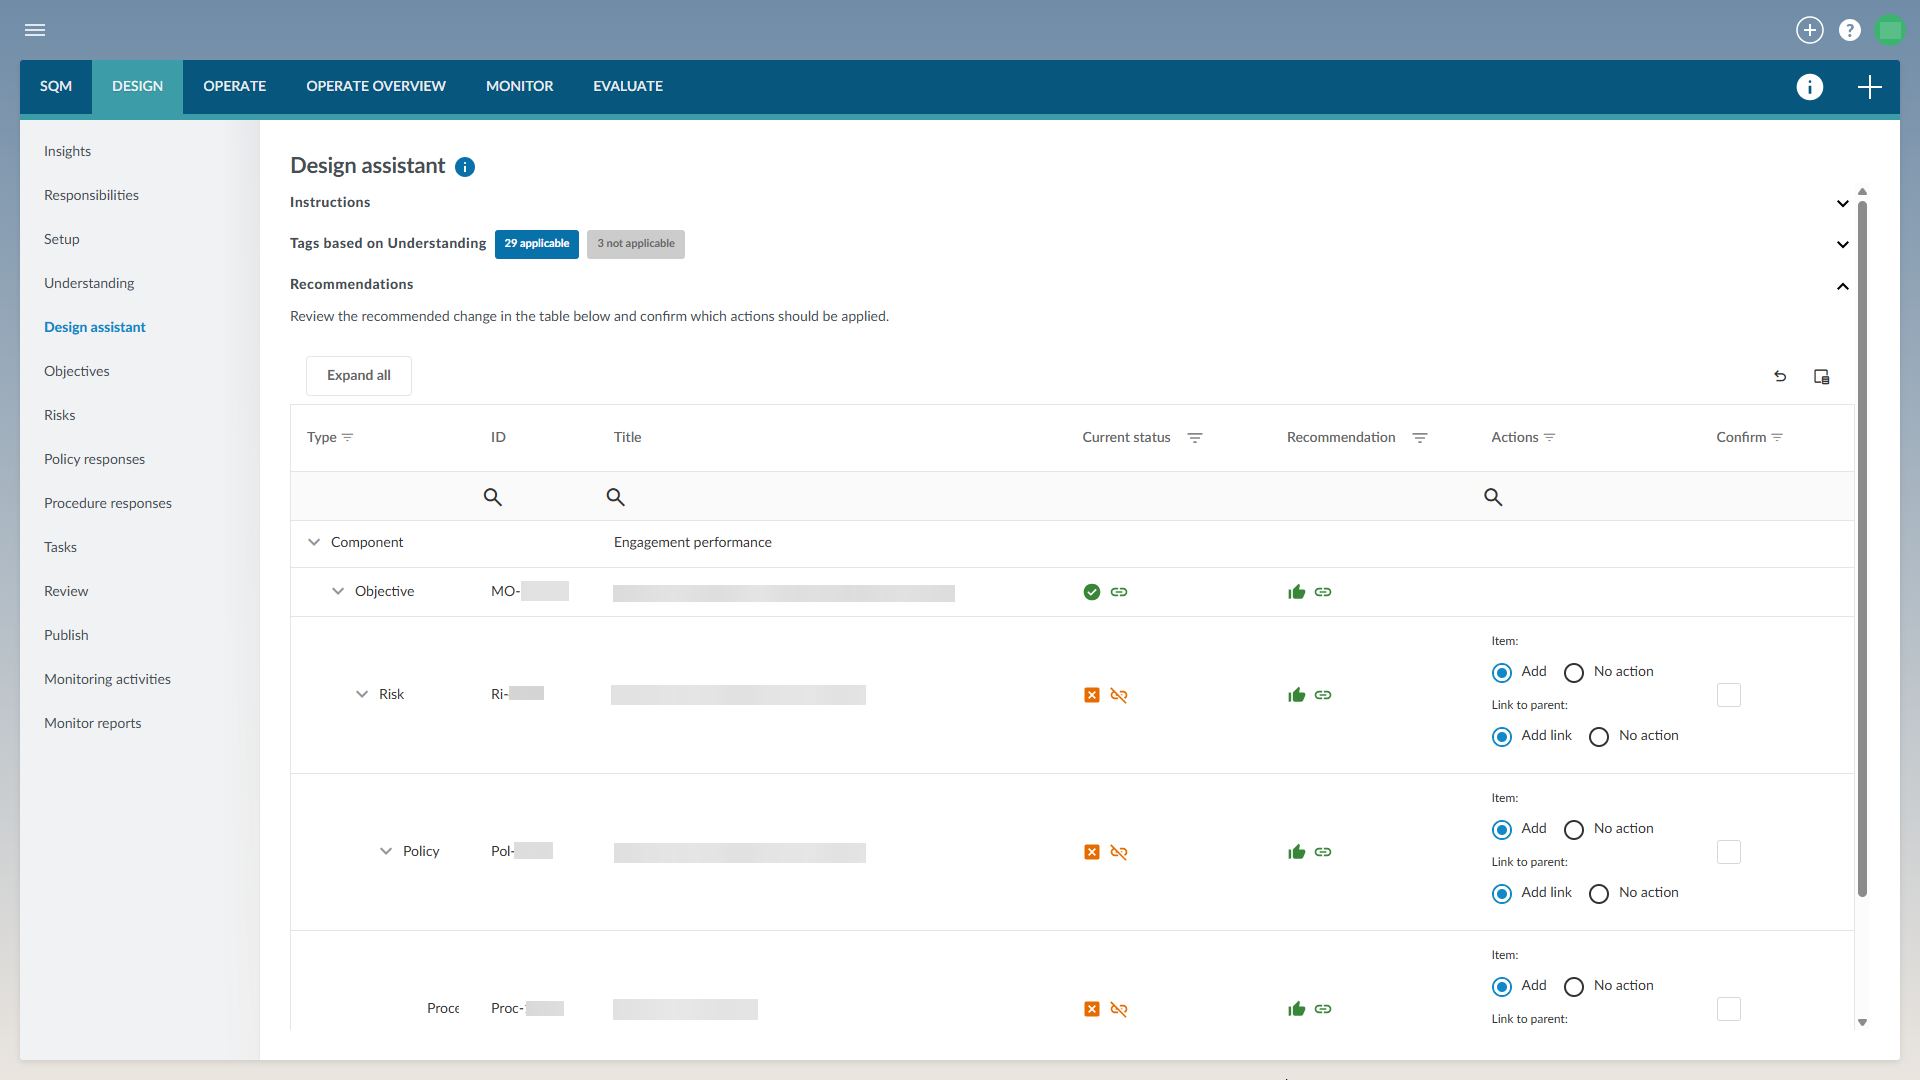
Task: Click the circled plus icon in top bar
Action: click(1809, 30)
